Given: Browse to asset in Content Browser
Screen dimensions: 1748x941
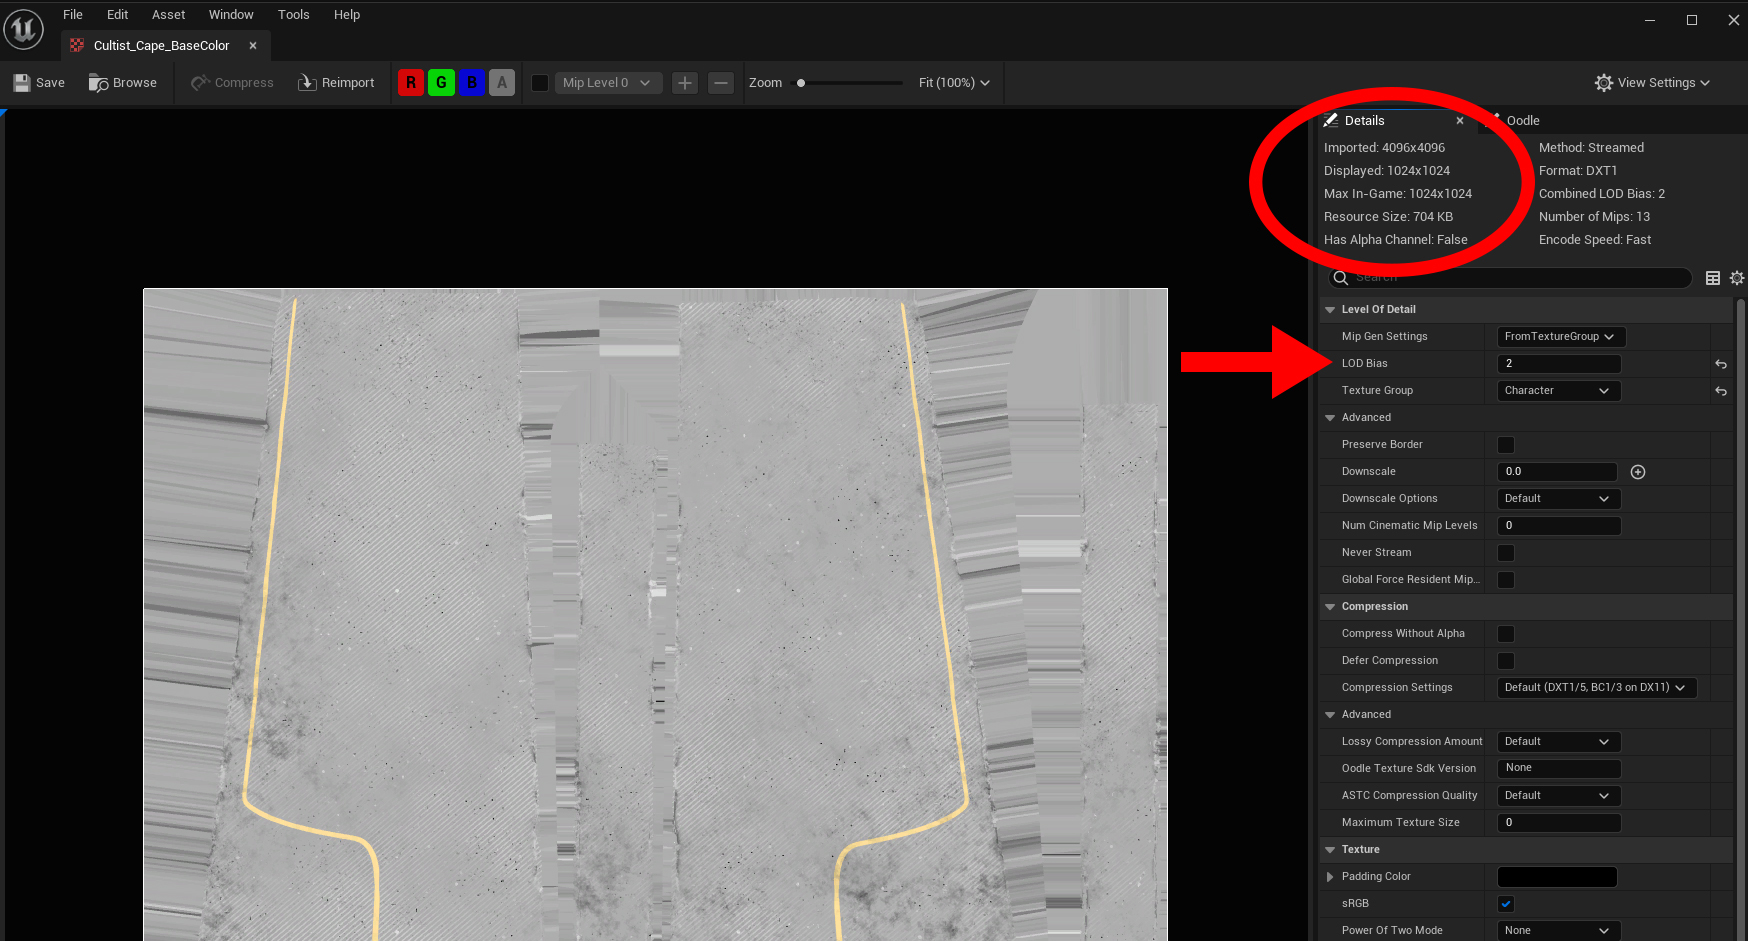Looking at the screenshot, I should pyautogui.click(x=123, y=83).
